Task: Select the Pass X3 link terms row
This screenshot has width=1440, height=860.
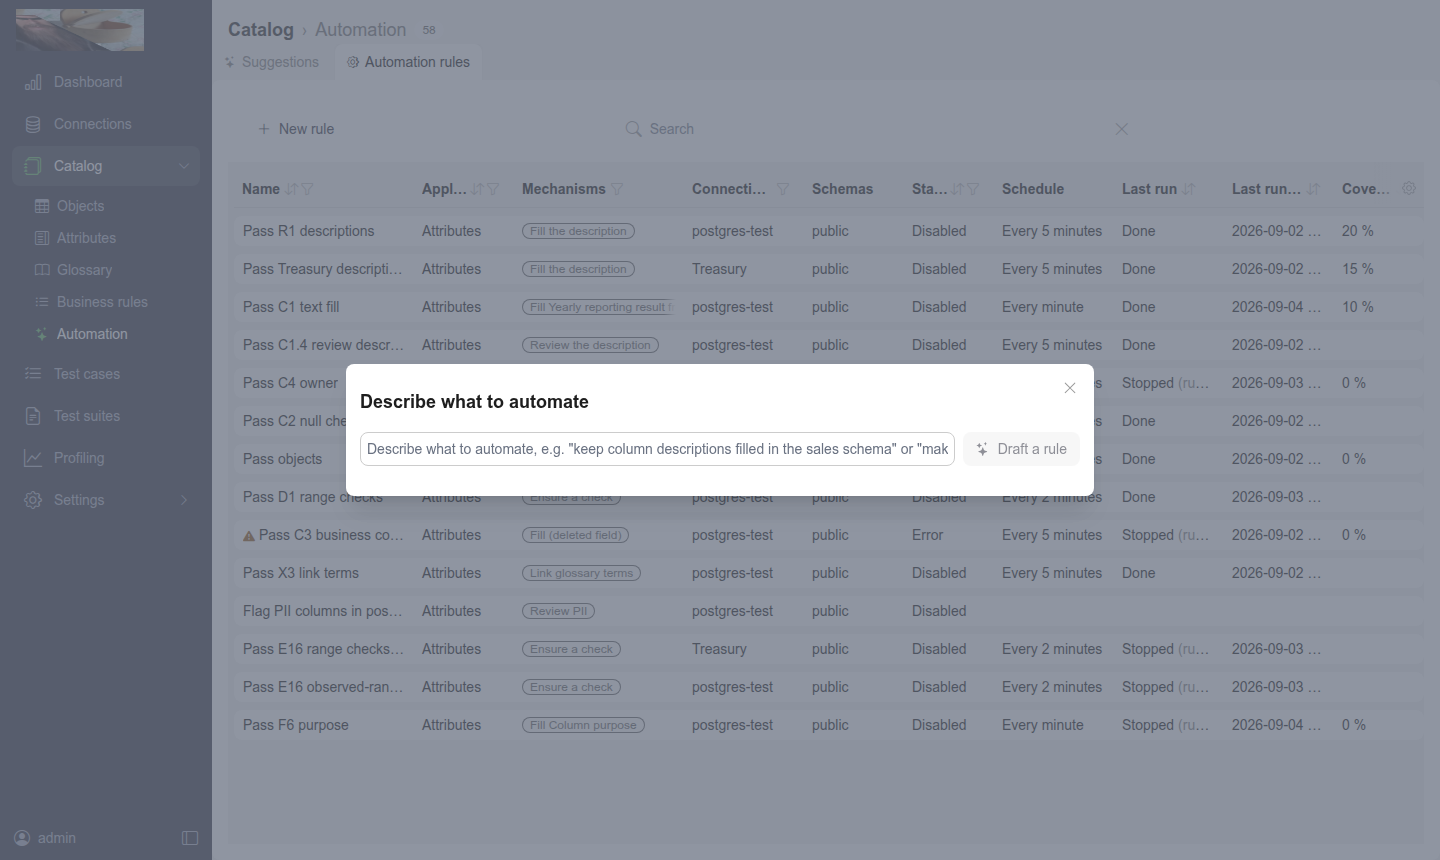Action: pos(827,573)
